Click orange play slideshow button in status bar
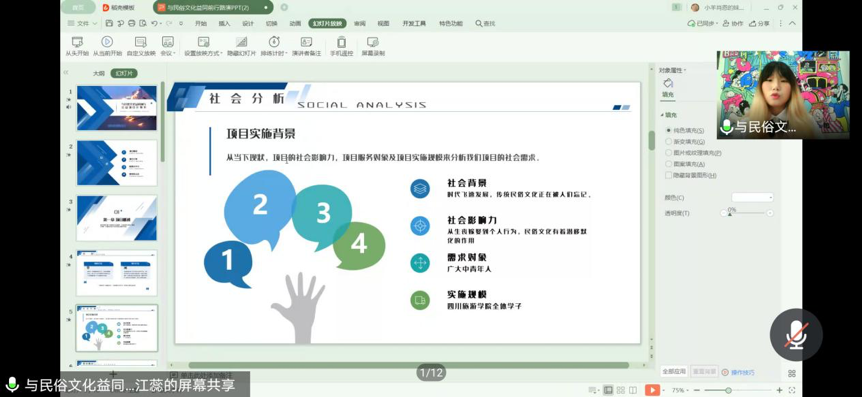The height and width of the screenshot is (397, 862). (652, 390)
